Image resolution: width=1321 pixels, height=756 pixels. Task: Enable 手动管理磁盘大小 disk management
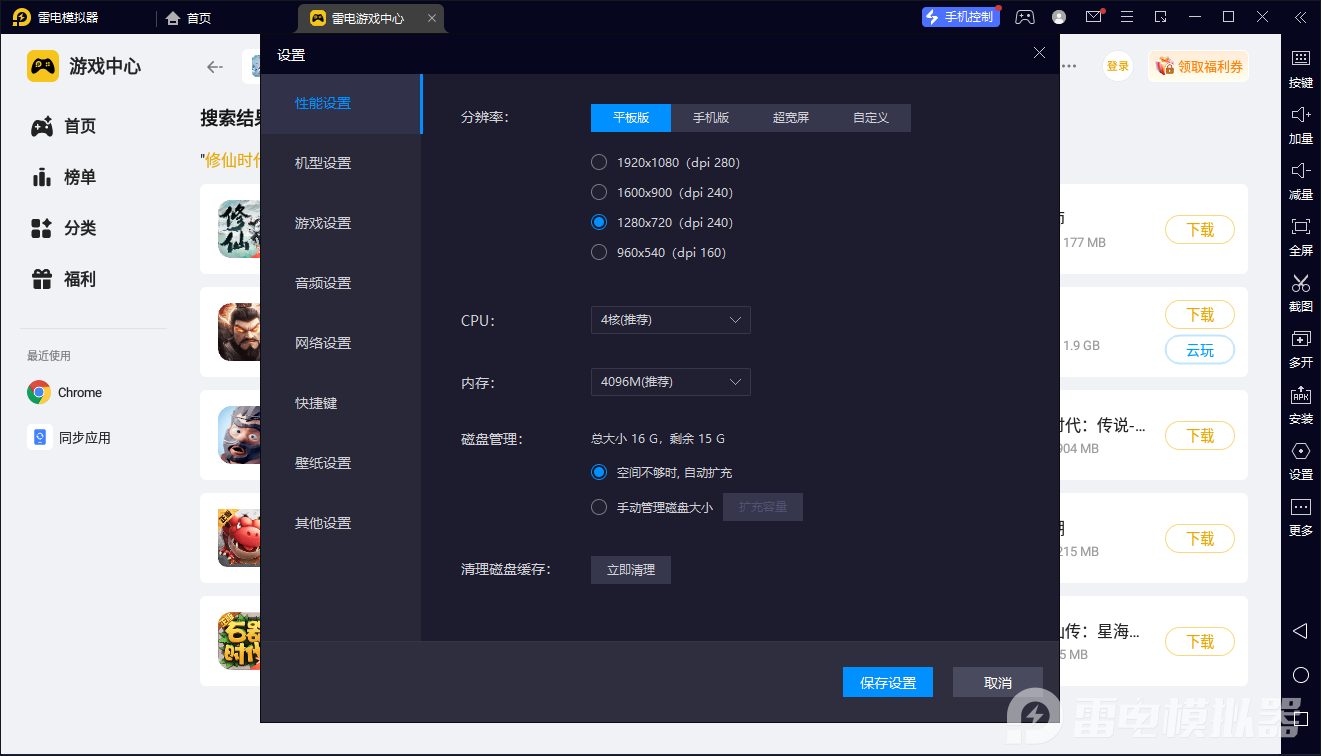pos(599,506)
